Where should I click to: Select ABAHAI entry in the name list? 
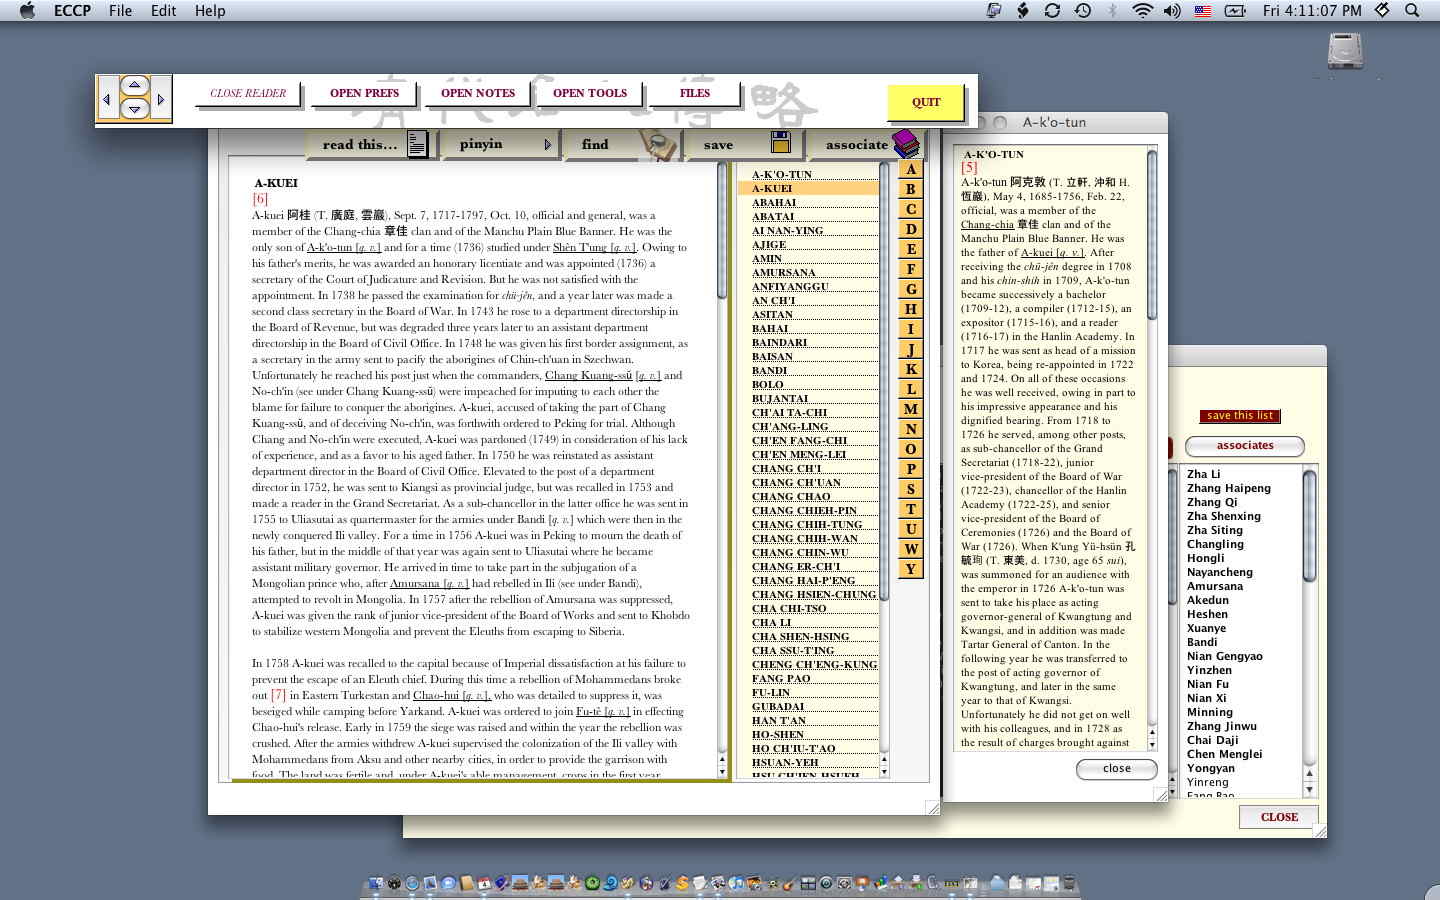pyautogui.click(x=808, y=202)
